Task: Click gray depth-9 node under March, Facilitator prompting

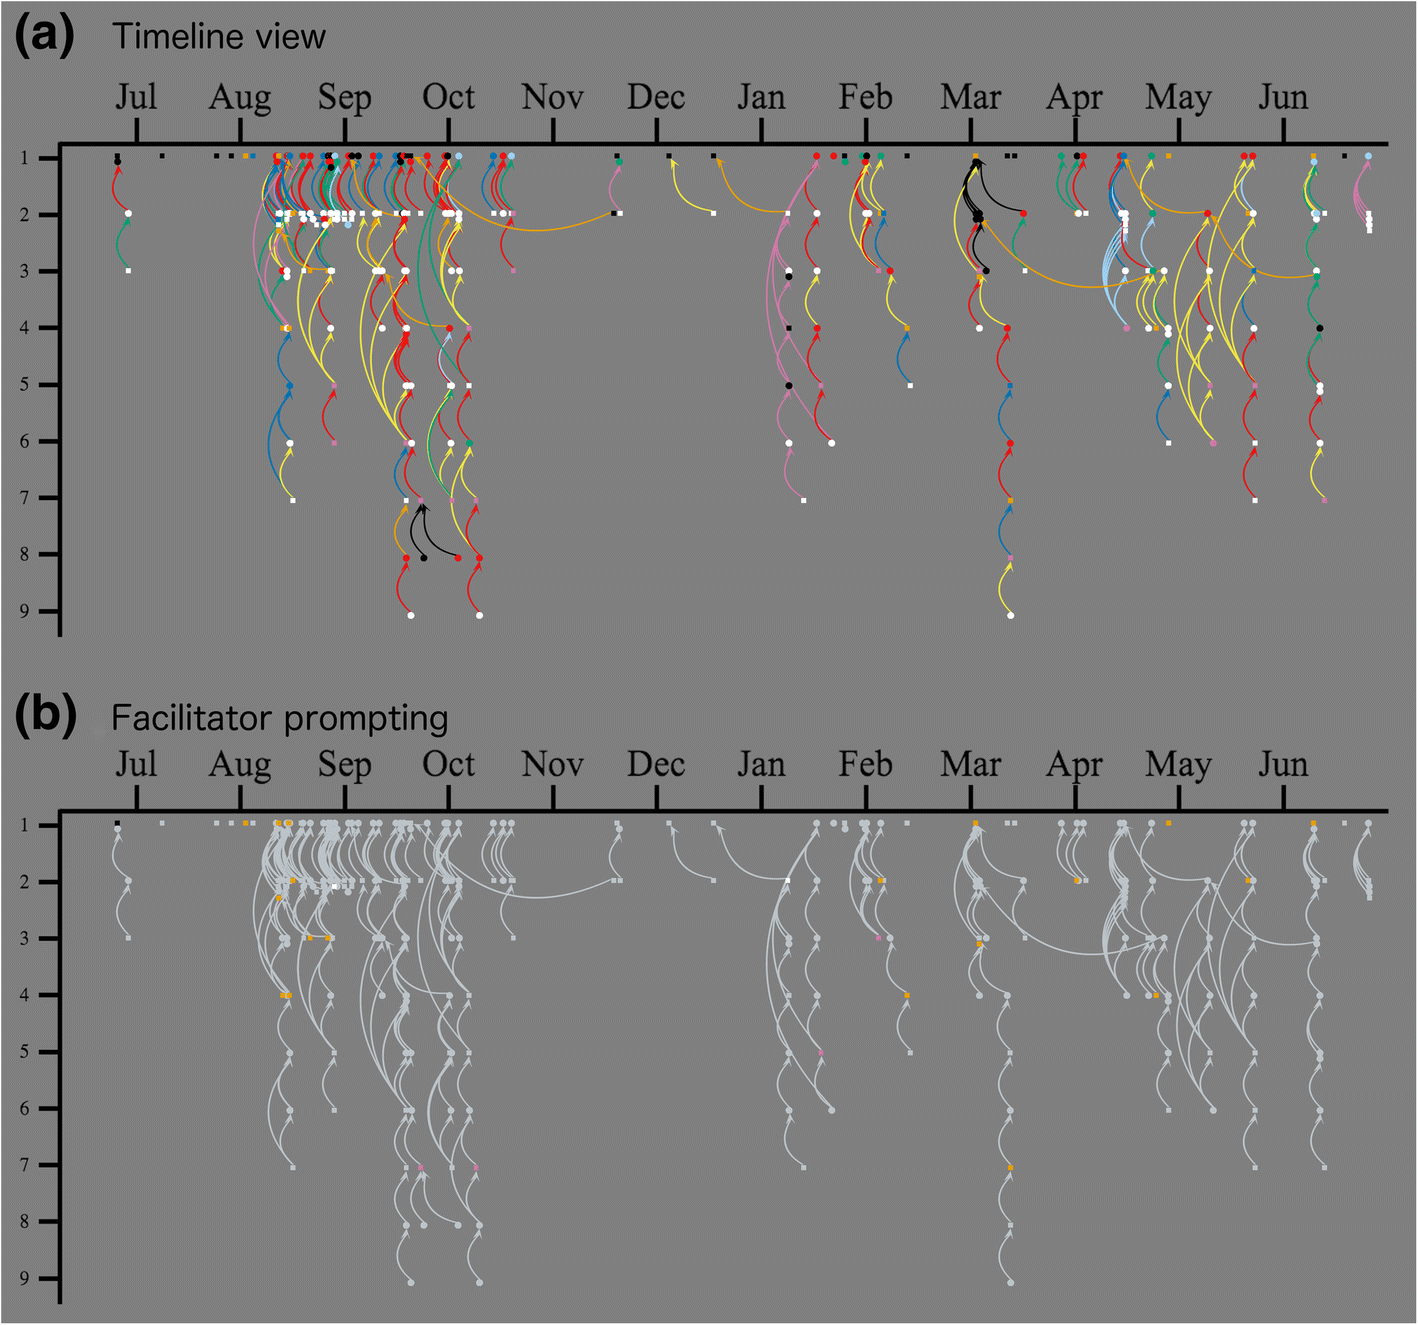Action: tap(1011, 1282)
